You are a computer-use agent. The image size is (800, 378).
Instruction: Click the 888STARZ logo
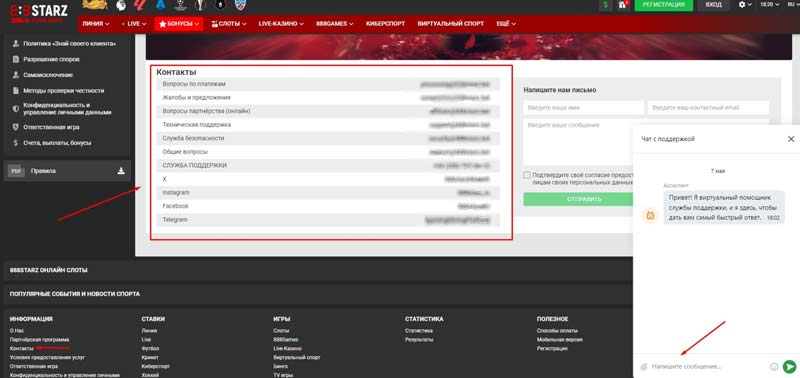click(38, 12)
